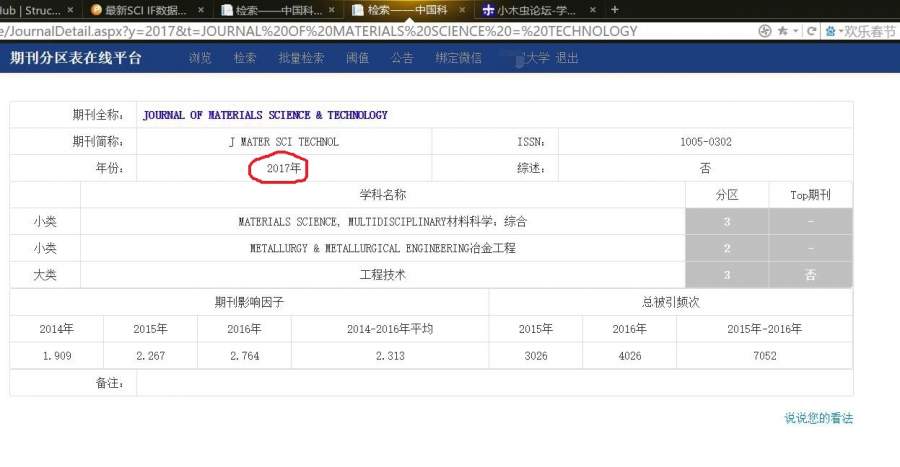Switch to the 小木虫论坛 tab

pyautogui.click(x=536, y=10)
